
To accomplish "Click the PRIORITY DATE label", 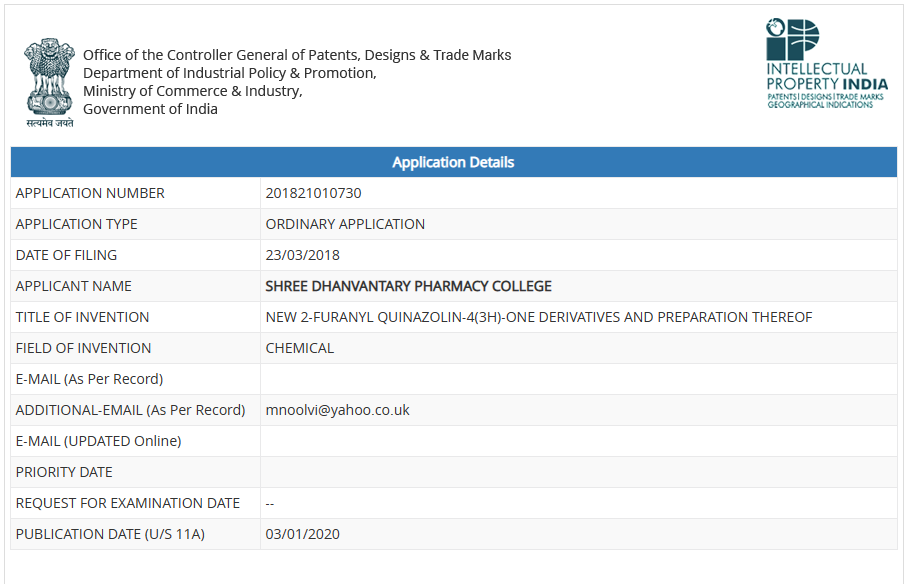I will pyautogui.click(x=64, y=472).
